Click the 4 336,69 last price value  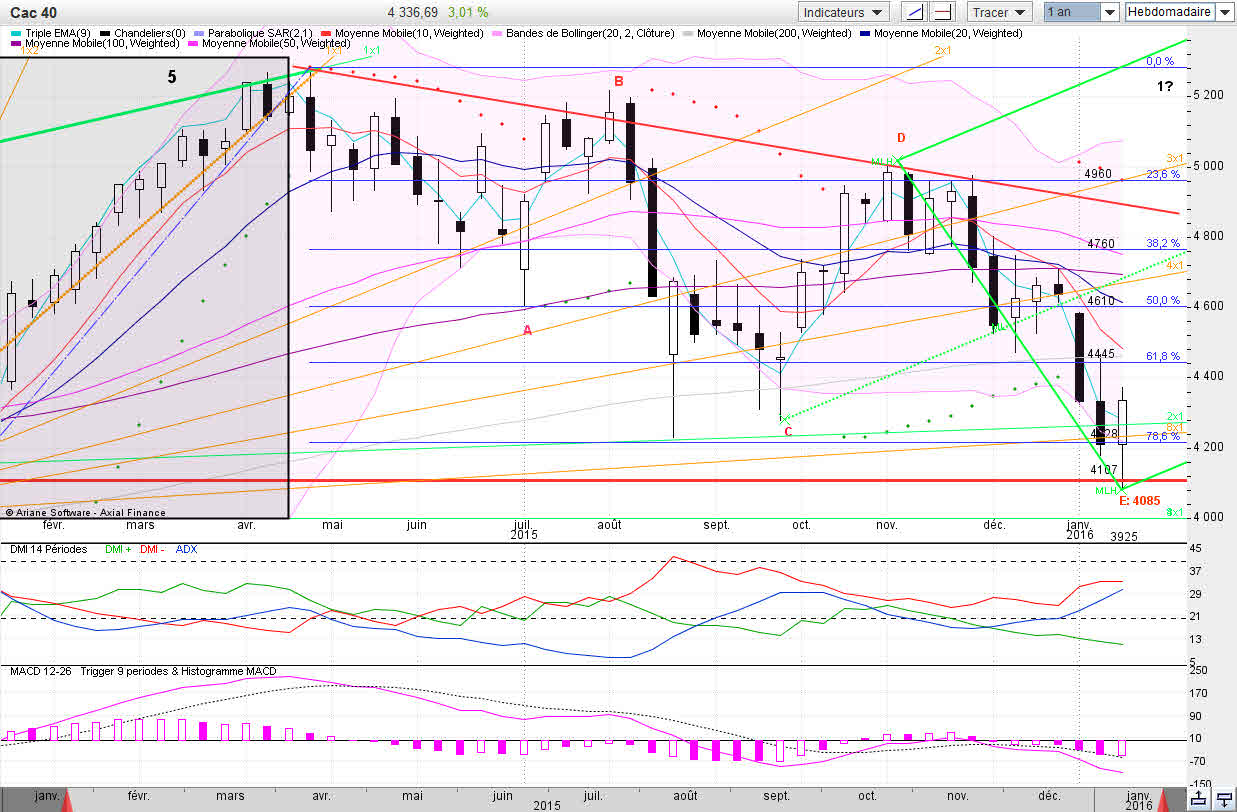[413, 12]
